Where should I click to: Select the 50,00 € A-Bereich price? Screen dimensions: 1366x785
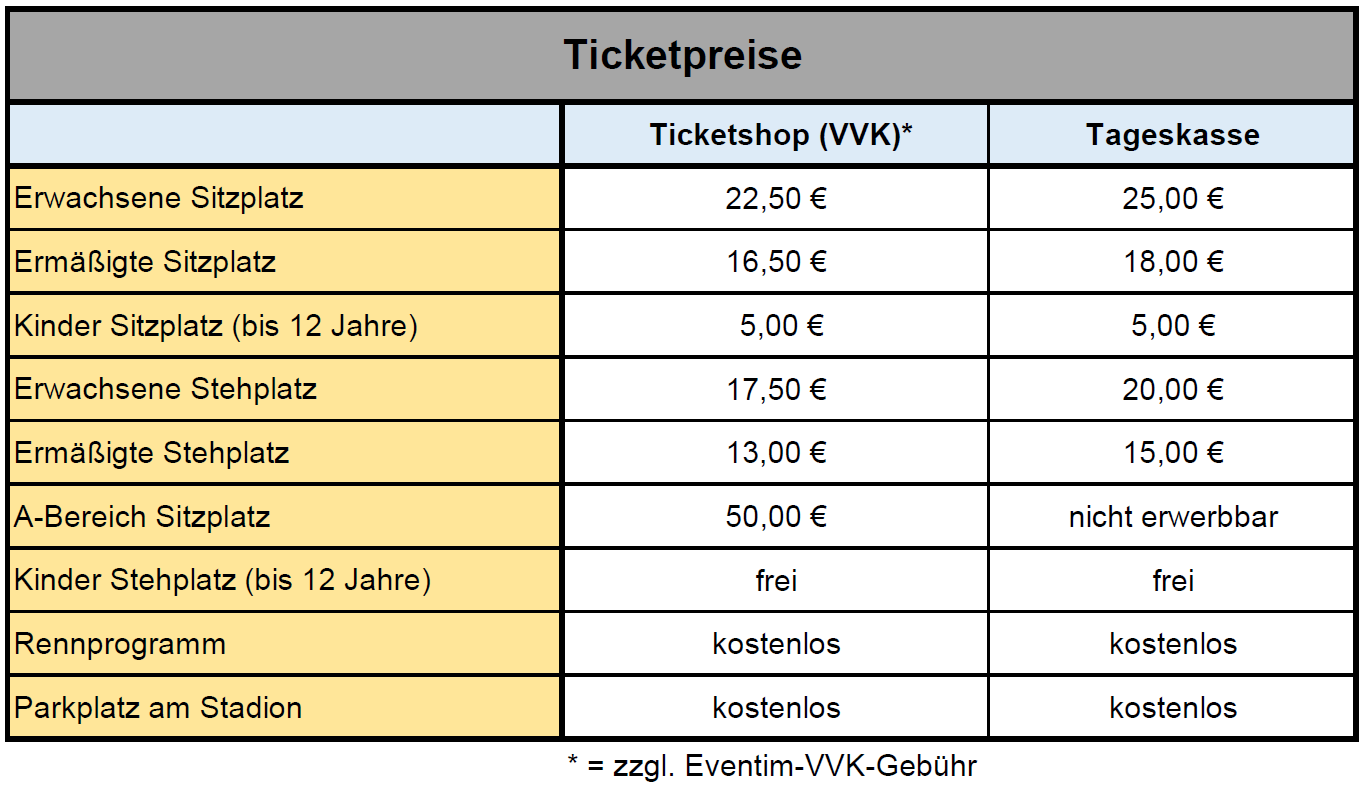776,517
